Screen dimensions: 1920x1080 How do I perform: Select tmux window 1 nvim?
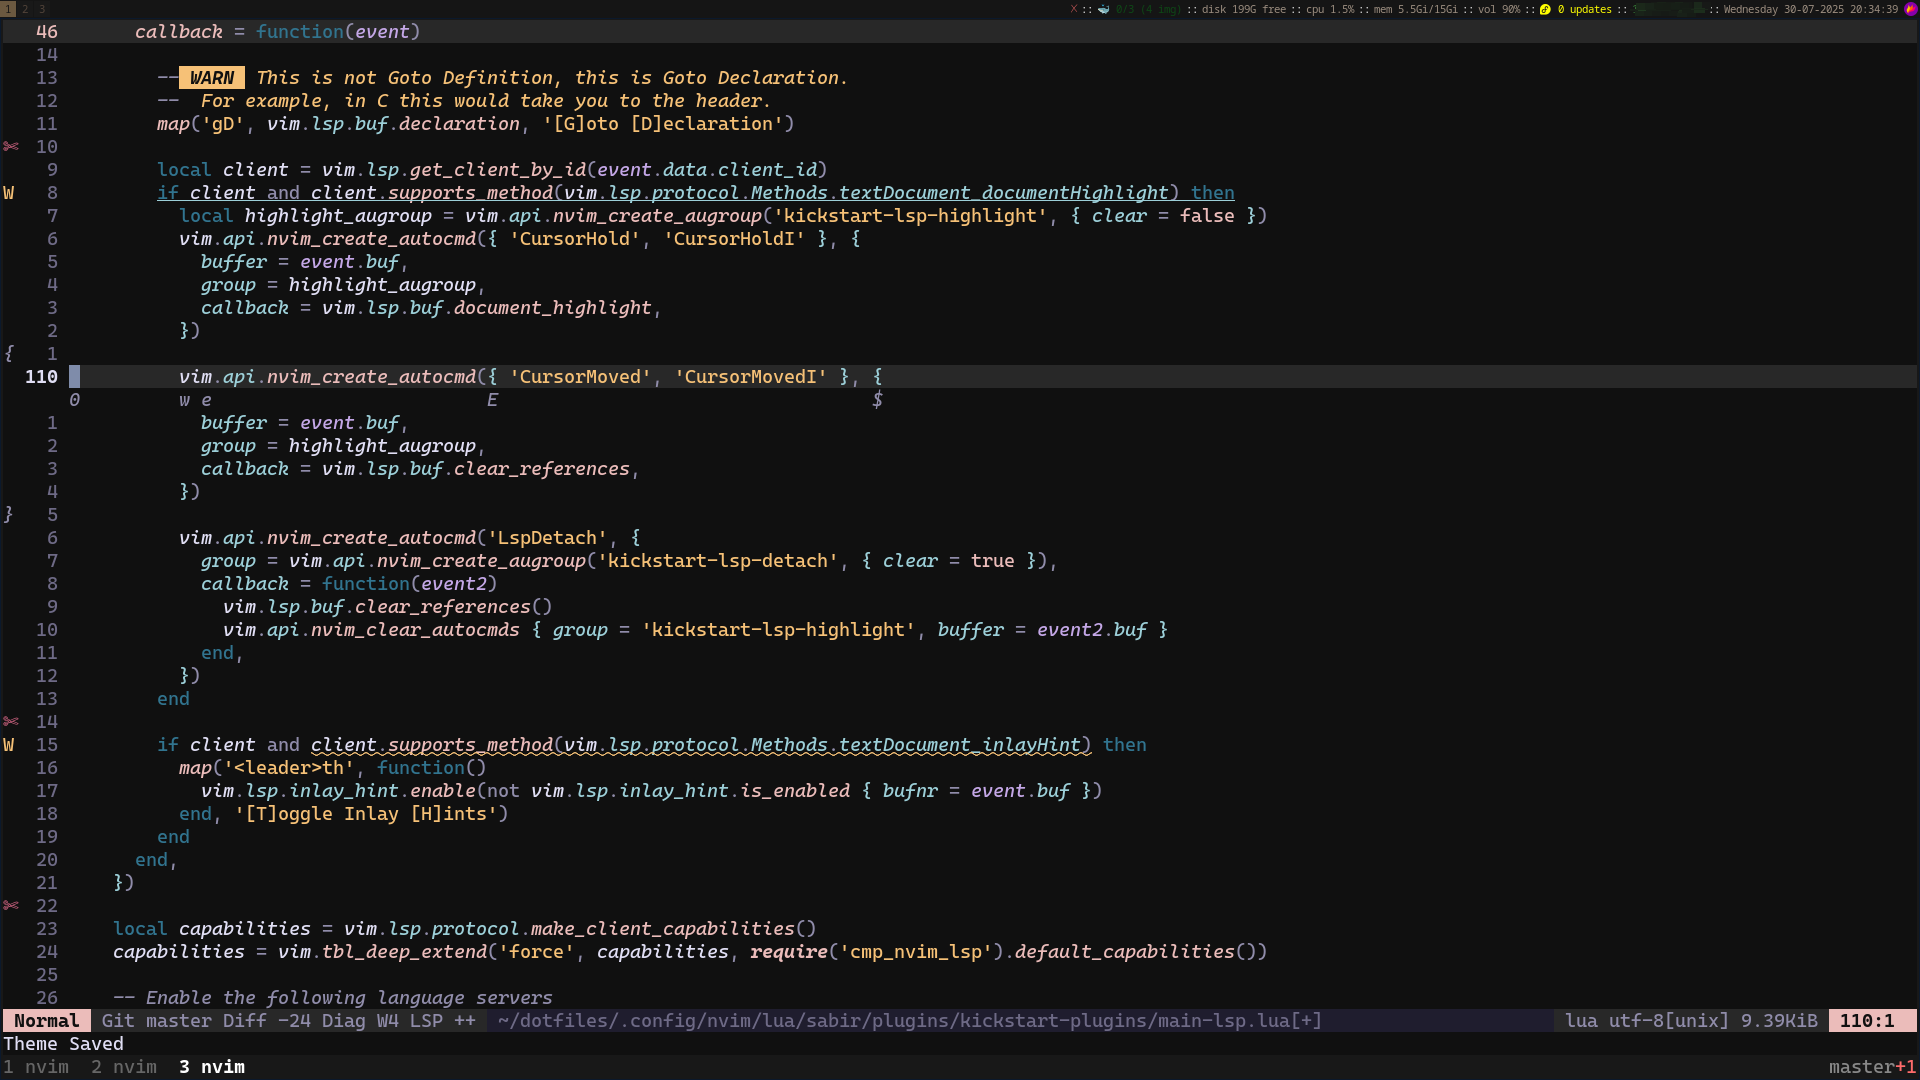(36, 1067)
